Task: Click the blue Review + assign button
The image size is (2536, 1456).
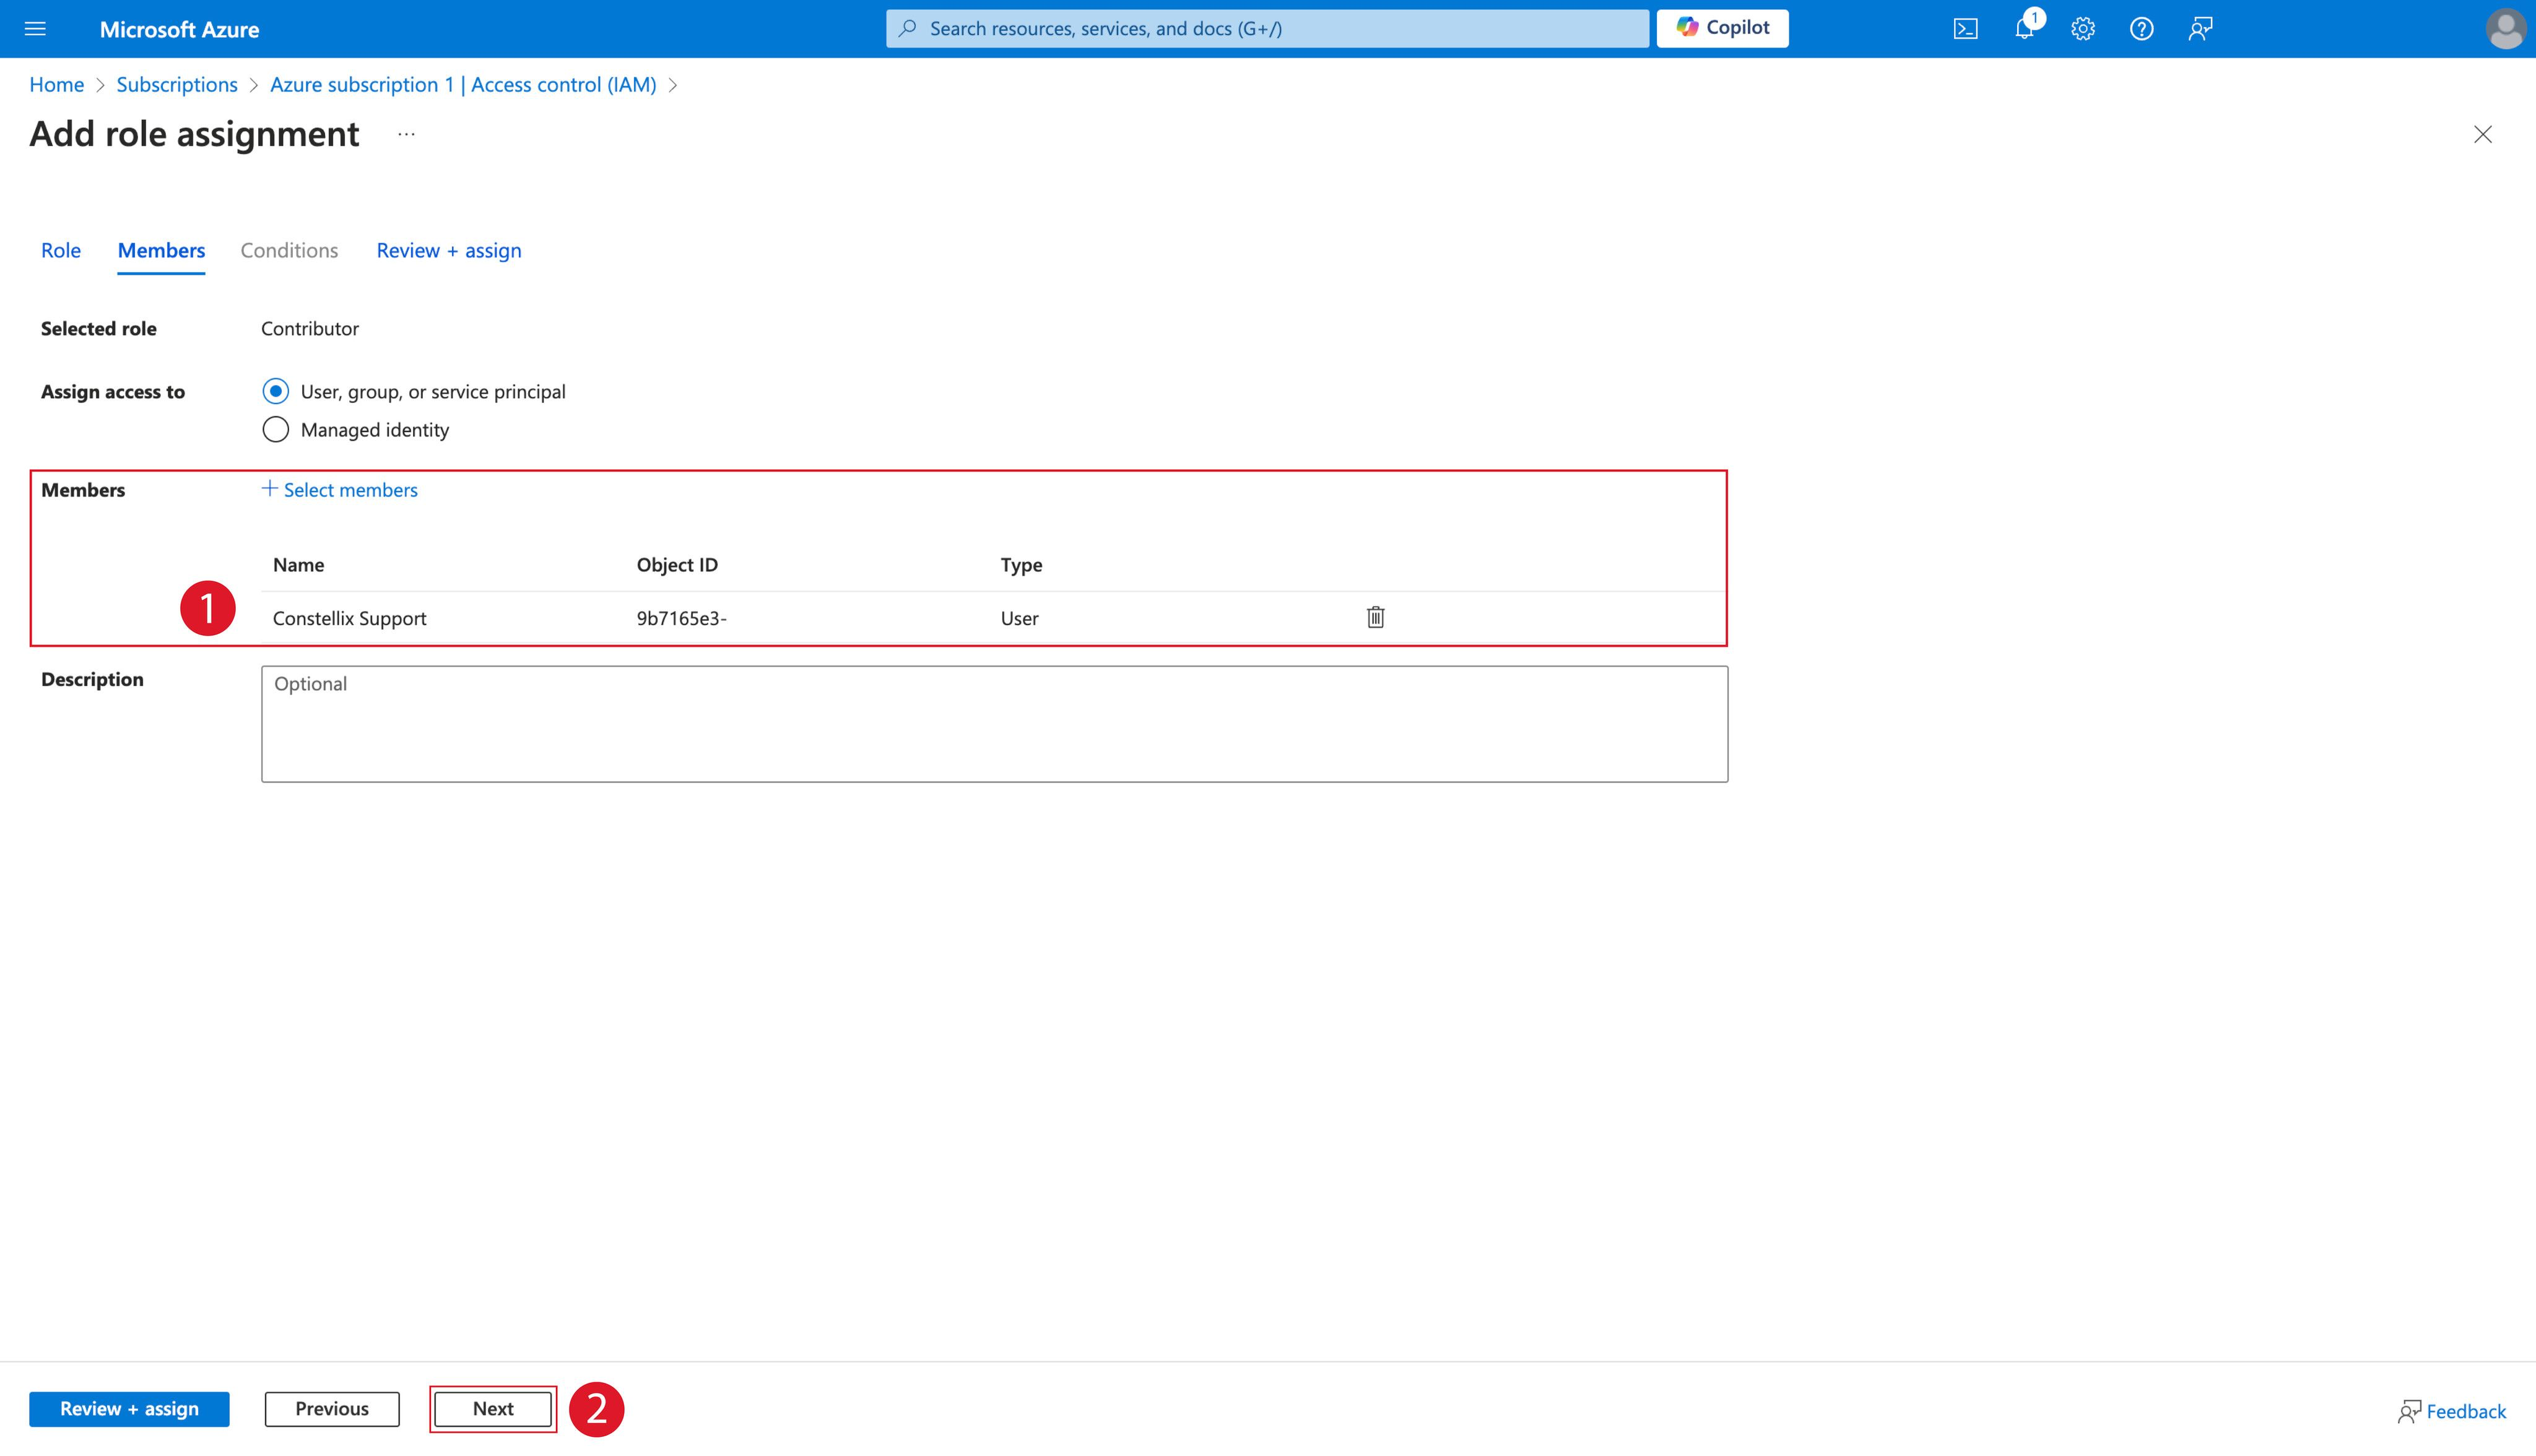Action: (x=129, y=1409)
